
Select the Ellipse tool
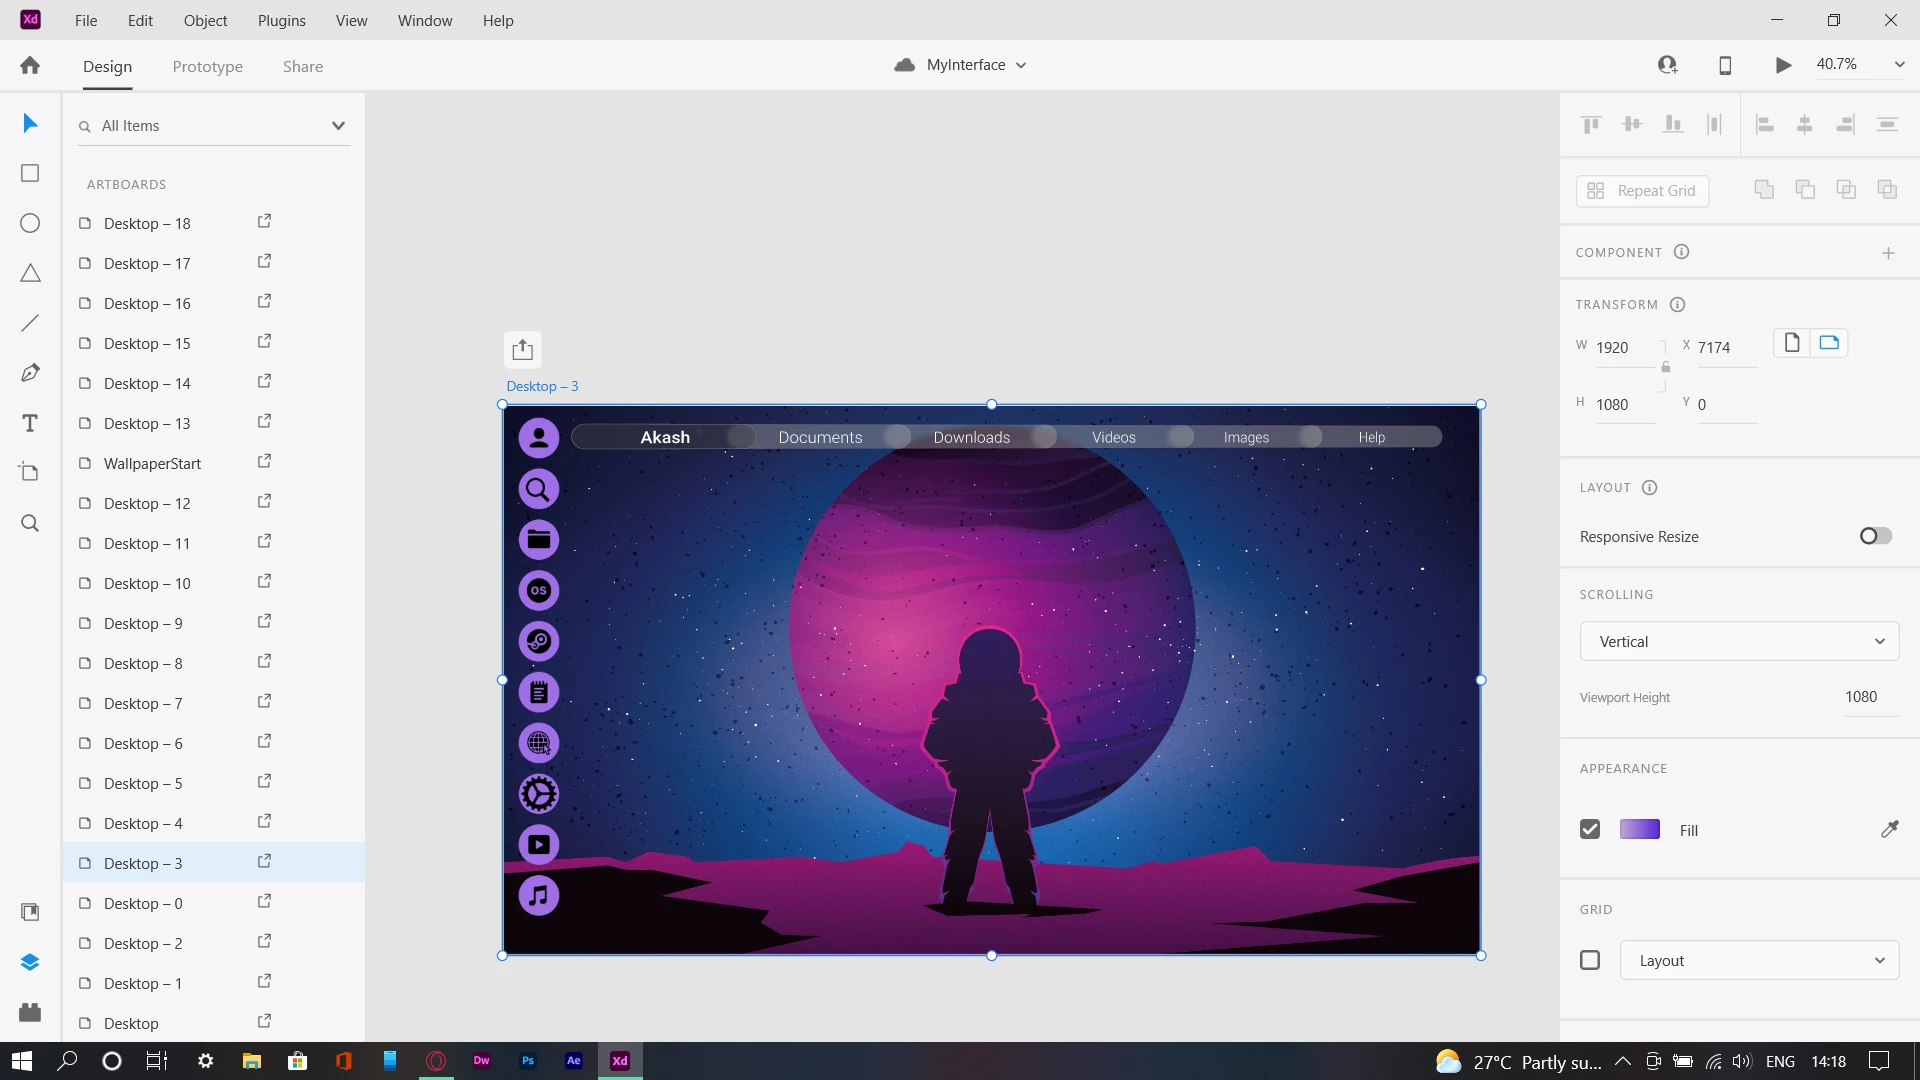pyautogui.click(x=30, y=223)
